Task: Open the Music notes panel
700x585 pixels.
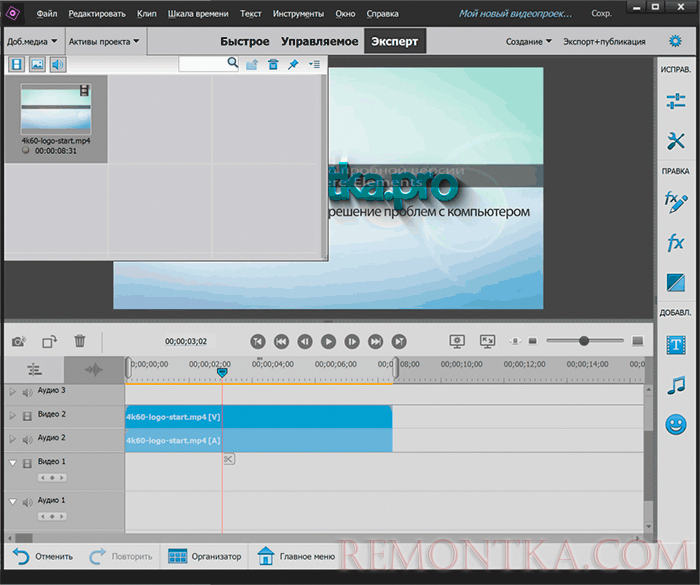Action: click(676, 384)
